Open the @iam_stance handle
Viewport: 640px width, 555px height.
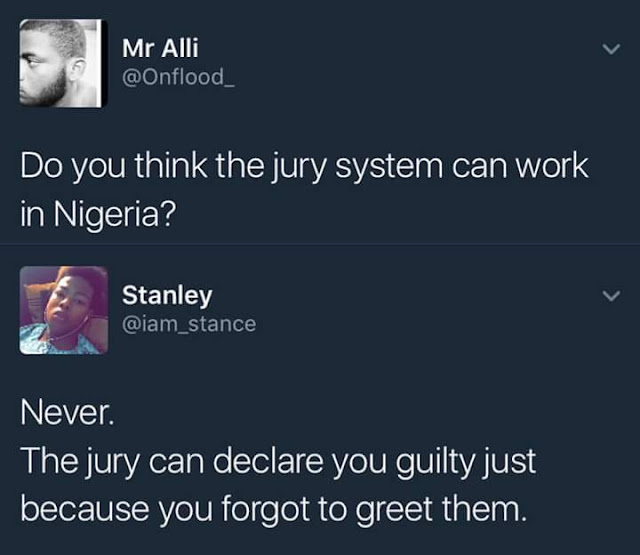(x=189, y=324)
